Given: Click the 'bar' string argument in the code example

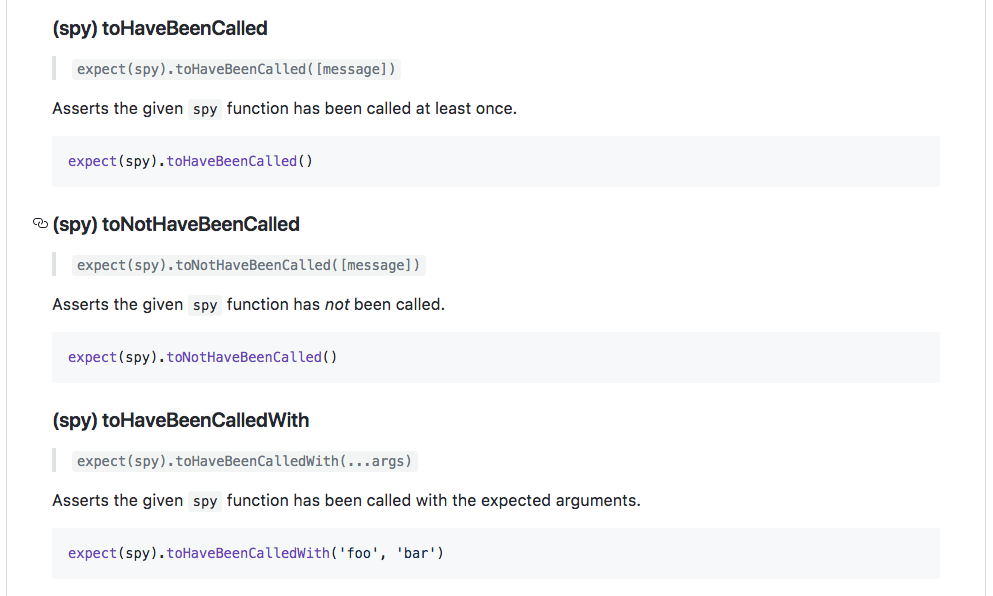Looking at the screenshot, I should coord(417,553).
